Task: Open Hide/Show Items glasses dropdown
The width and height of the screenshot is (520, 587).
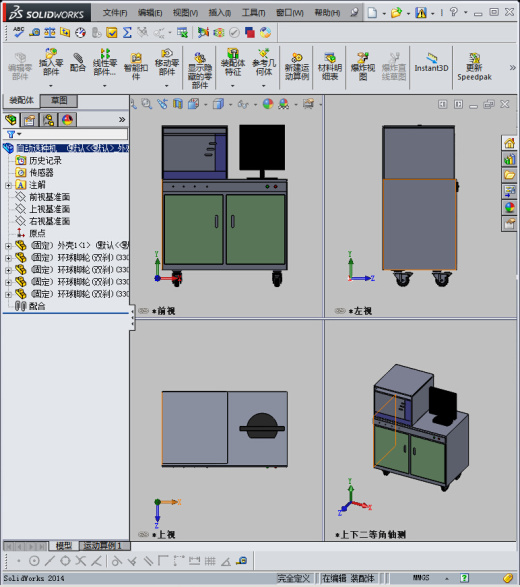Action: 255,104
